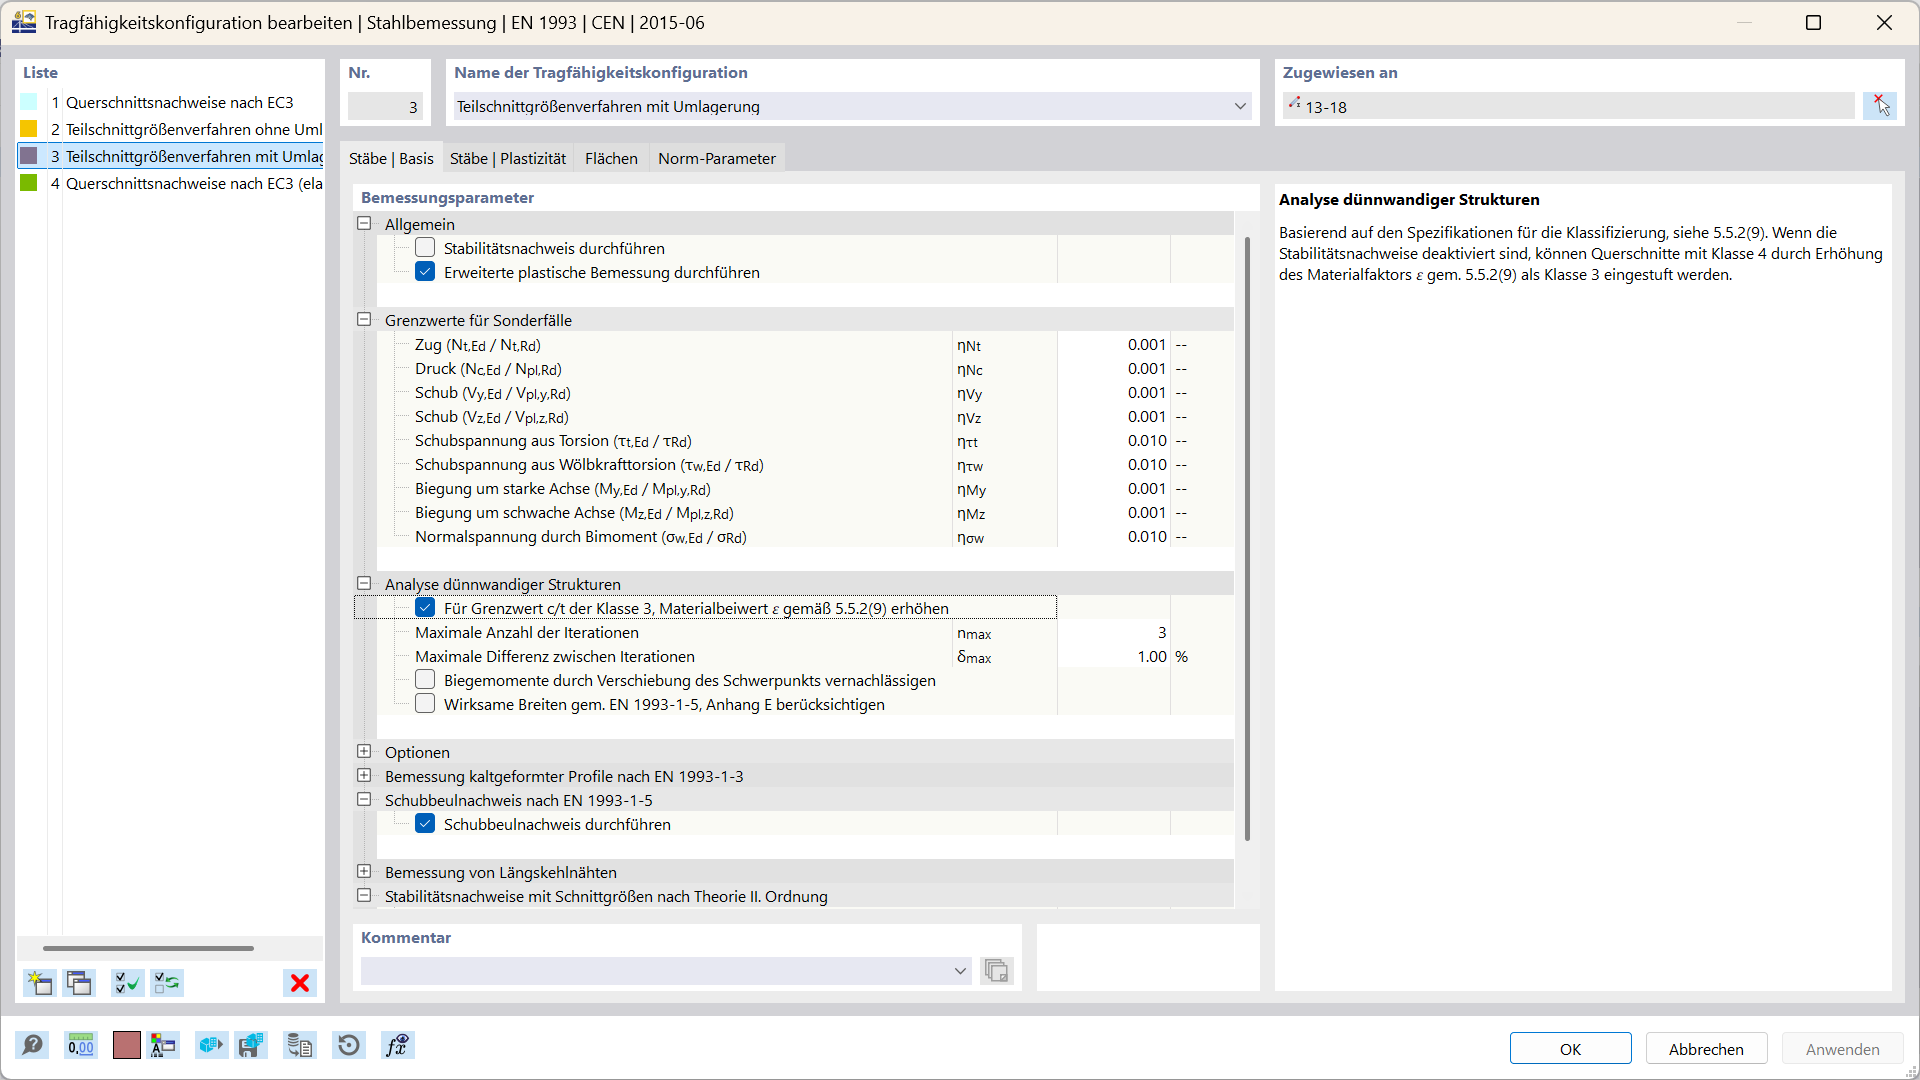Click the red X delete icon

click(x=299, y=983)
